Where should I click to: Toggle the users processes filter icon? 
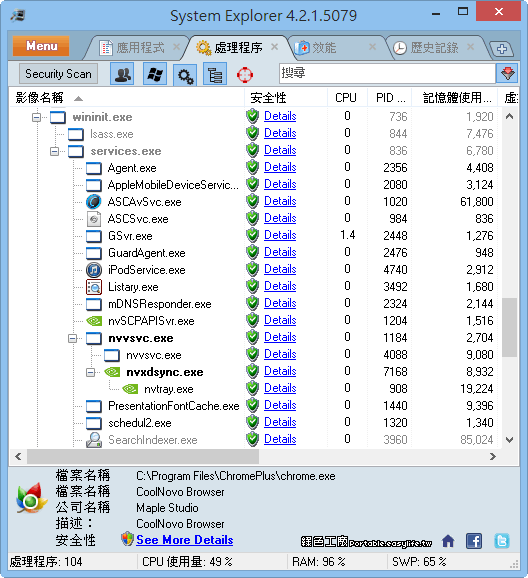tap(122, 74)
